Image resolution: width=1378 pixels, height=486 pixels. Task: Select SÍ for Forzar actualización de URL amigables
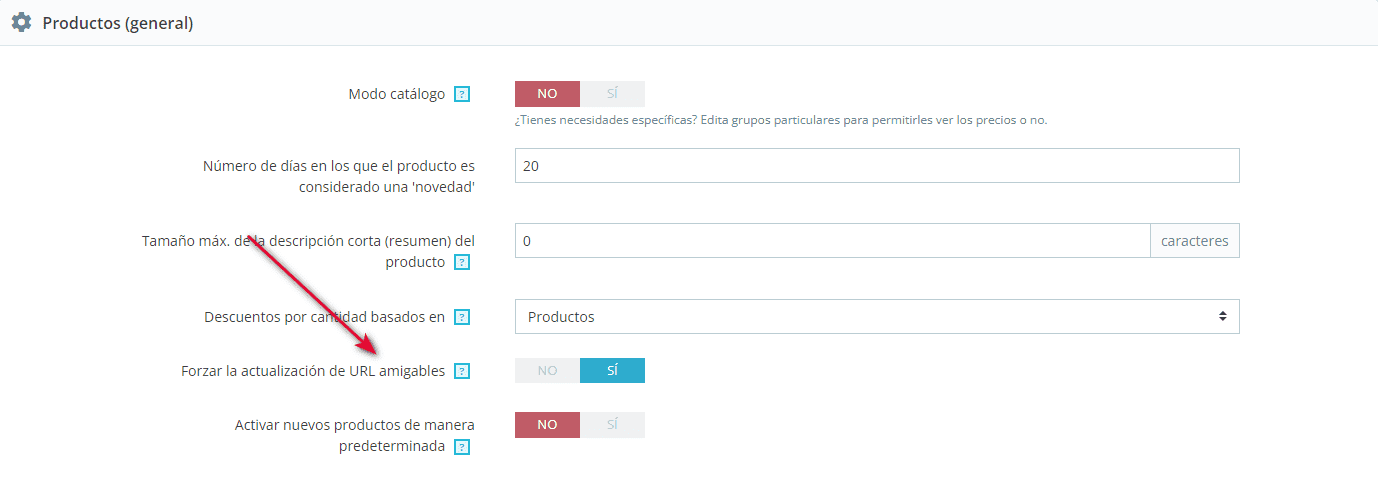(612, 371)
